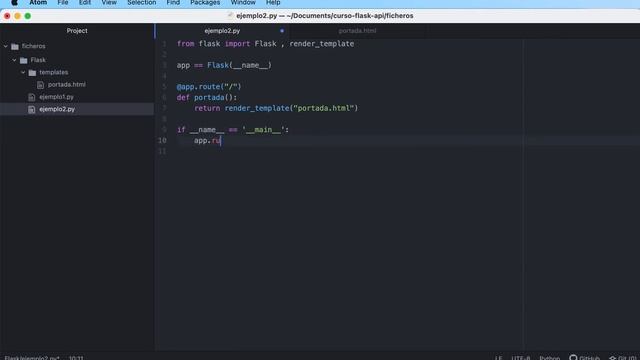Open the Find menu

click(x=173, y=2)
